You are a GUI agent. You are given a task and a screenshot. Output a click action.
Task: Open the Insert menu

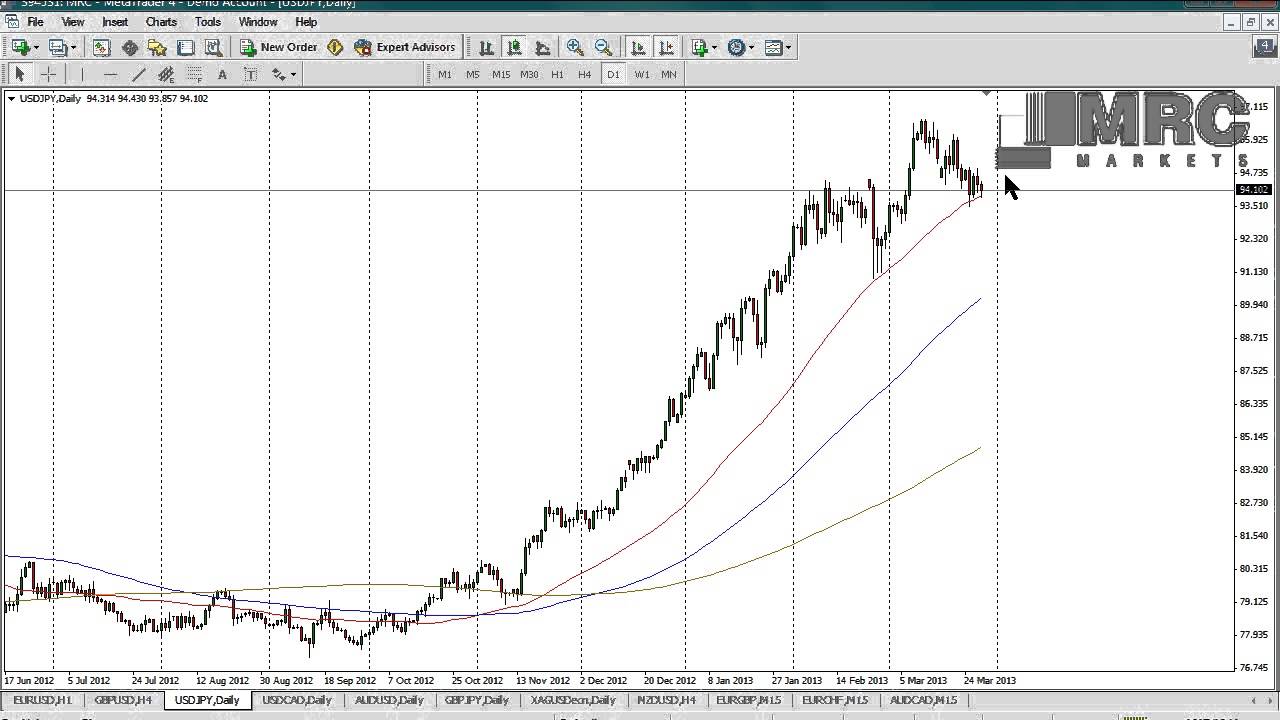(x=115, y=21)
